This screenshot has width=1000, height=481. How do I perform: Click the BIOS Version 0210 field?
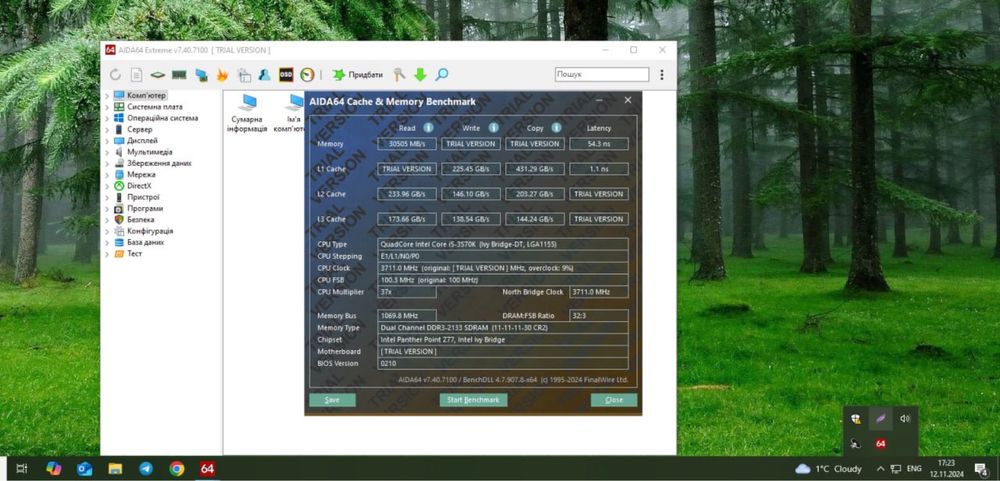(503, 364)
